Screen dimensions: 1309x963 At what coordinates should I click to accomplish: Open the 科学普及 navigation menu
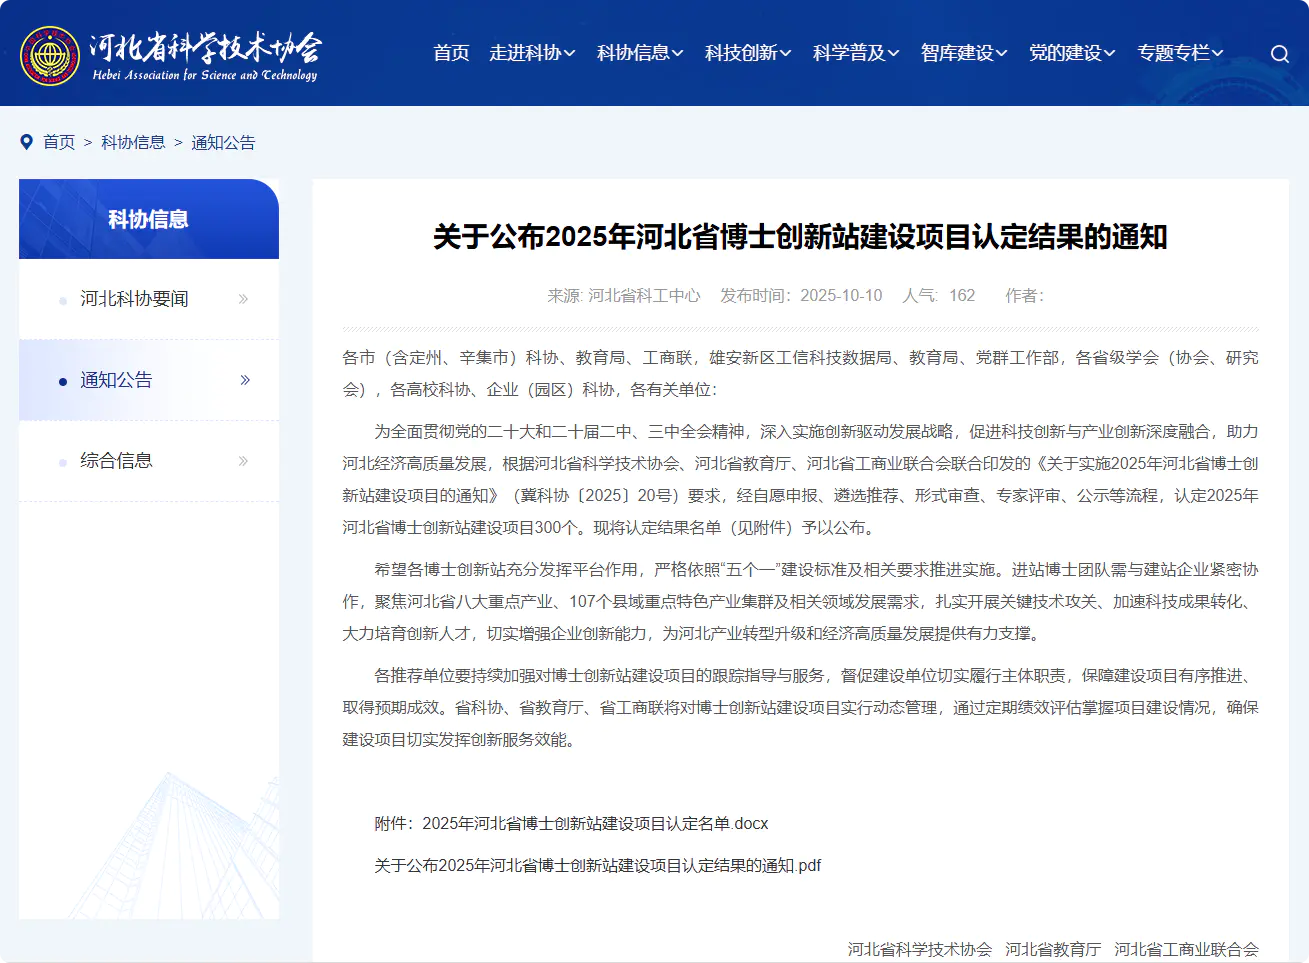coord(855,53)
